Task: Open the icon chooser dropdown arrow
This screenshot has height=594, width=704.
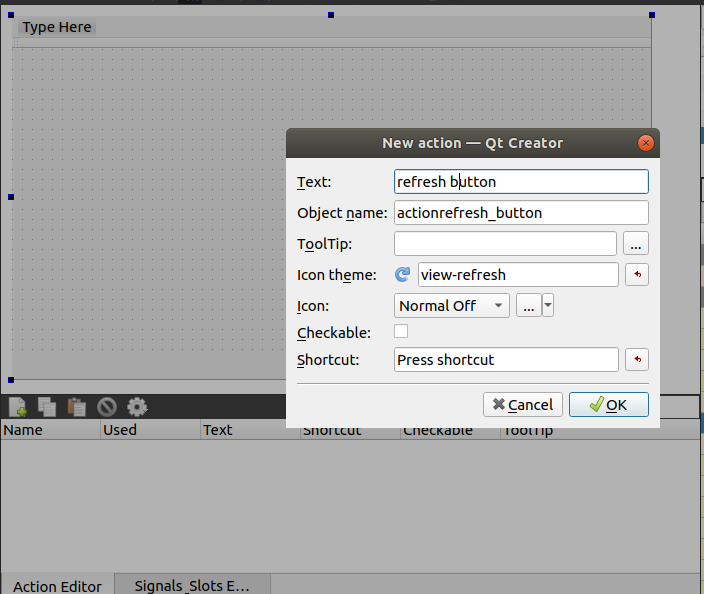Action: coord(548,305)
